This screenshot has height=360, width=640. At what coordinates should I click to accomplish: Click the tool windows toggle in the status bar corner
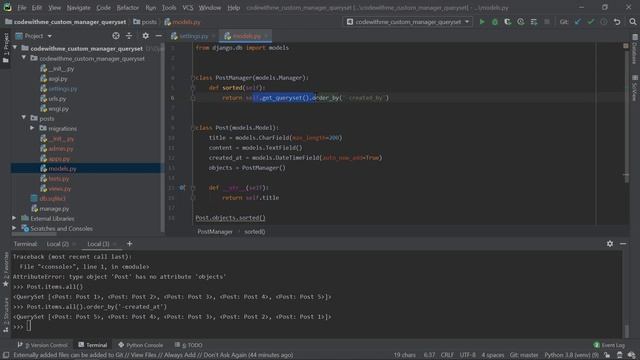tap(6, 355)
